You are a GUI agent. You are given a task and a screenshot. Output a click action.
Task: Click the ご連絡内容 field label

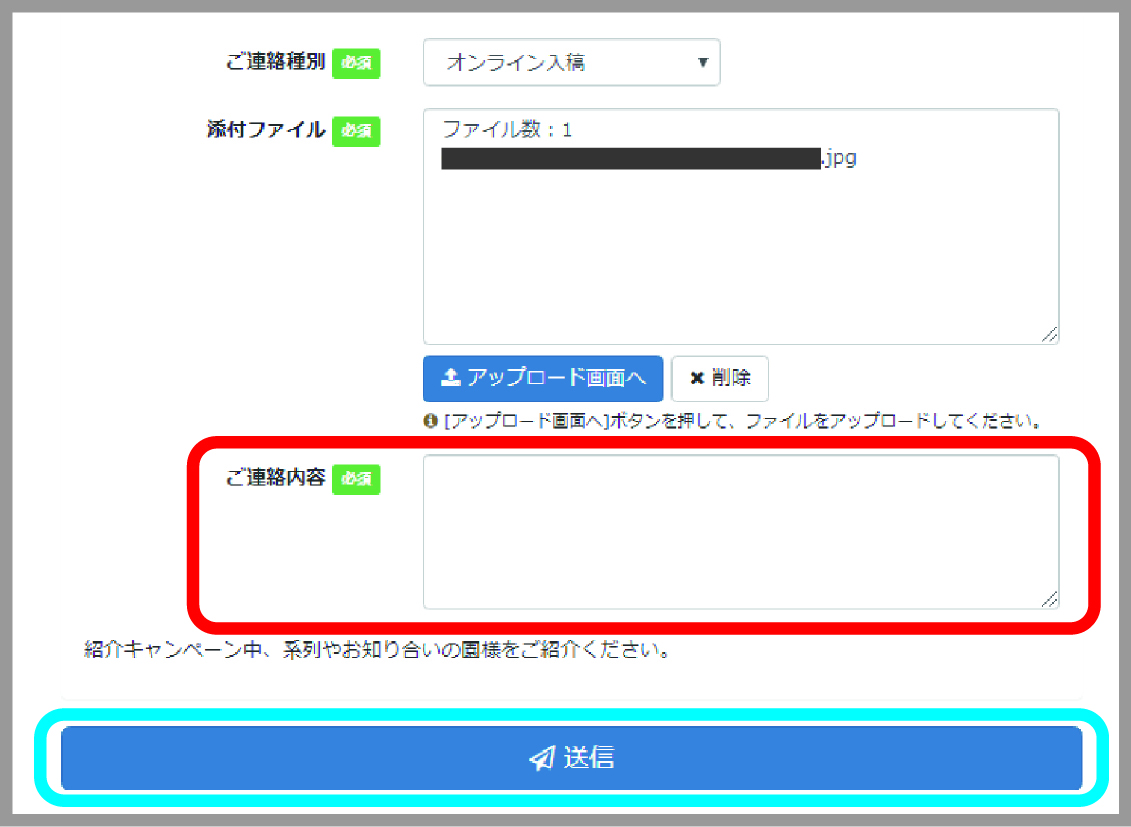pyautogui.click(x=276, y=478)
